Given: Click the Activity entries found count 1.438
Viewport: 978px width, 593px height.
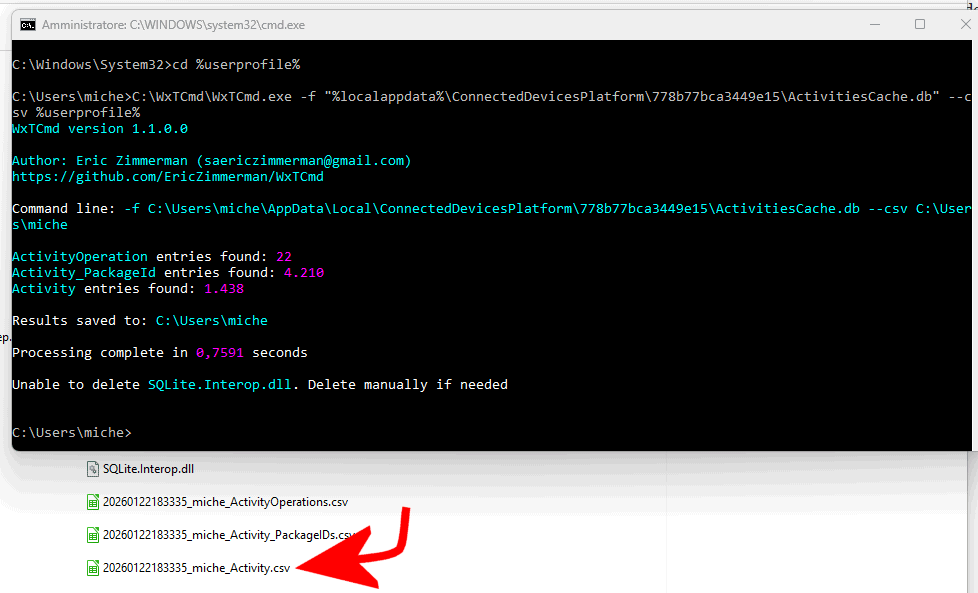Looking at the screenshot, I should 224,289.
